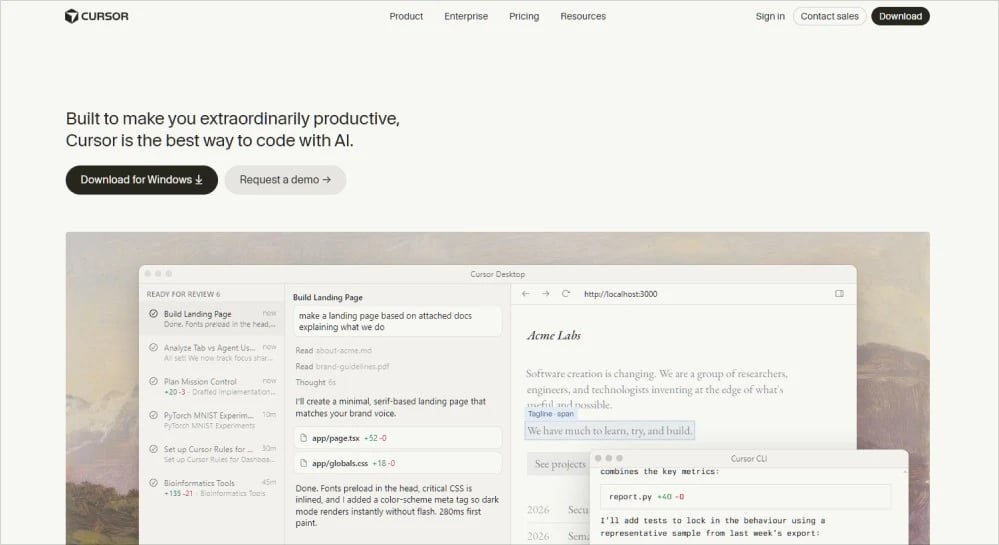Click the Cursor logo in header
This screenshot has width=999, height=545.
97,16
